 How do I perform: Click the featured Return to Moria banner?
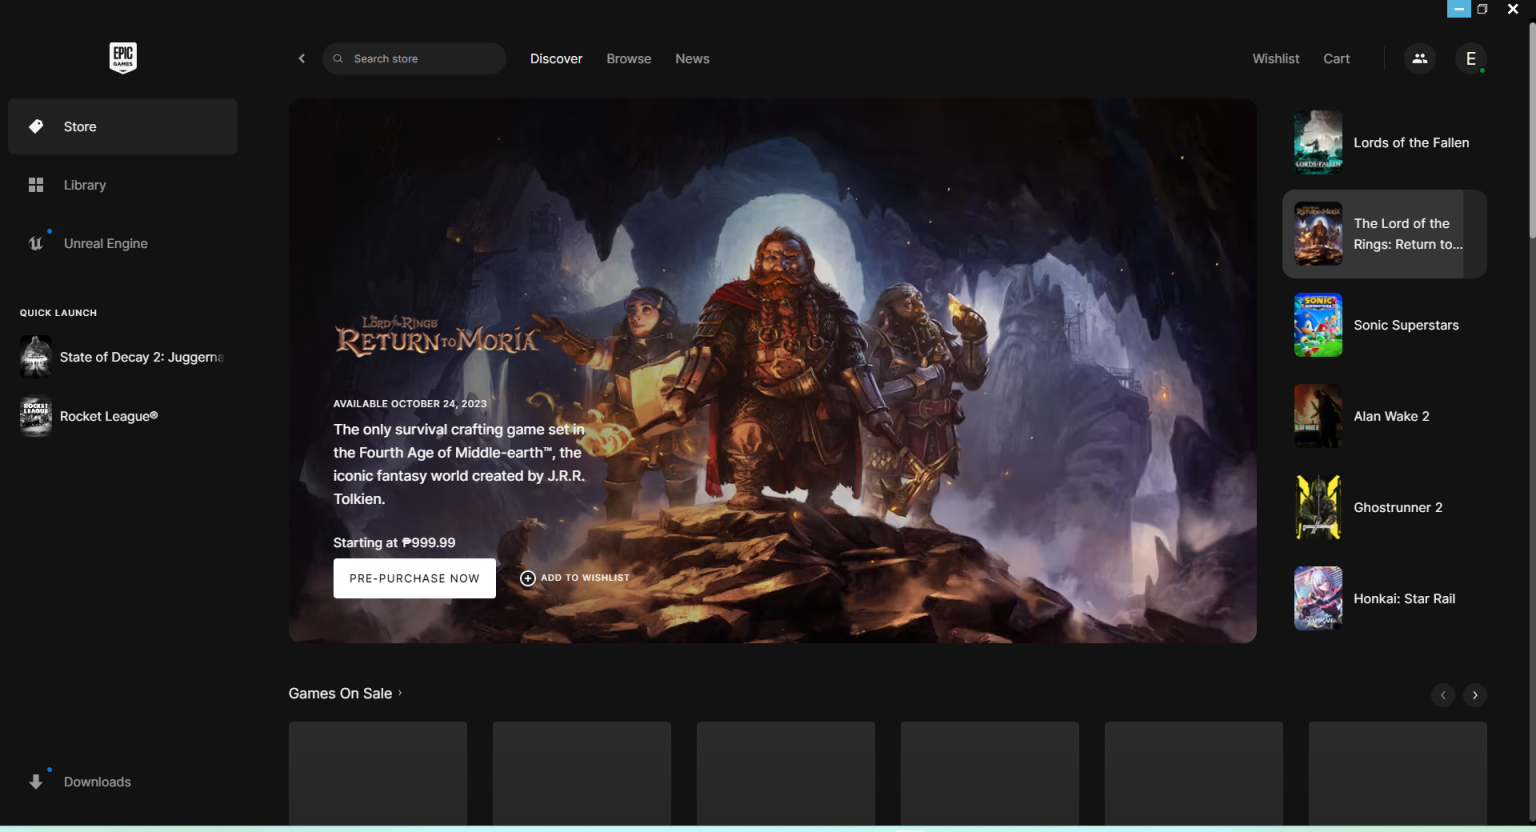[x=772, y=370]
